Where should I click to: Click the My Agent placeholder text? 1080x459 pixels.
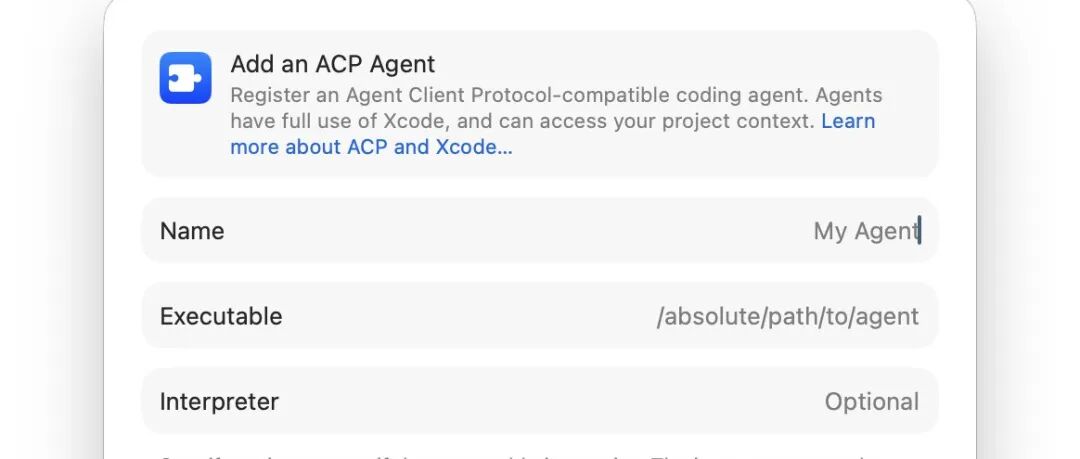pyautogui.click(x=866, y=231)
